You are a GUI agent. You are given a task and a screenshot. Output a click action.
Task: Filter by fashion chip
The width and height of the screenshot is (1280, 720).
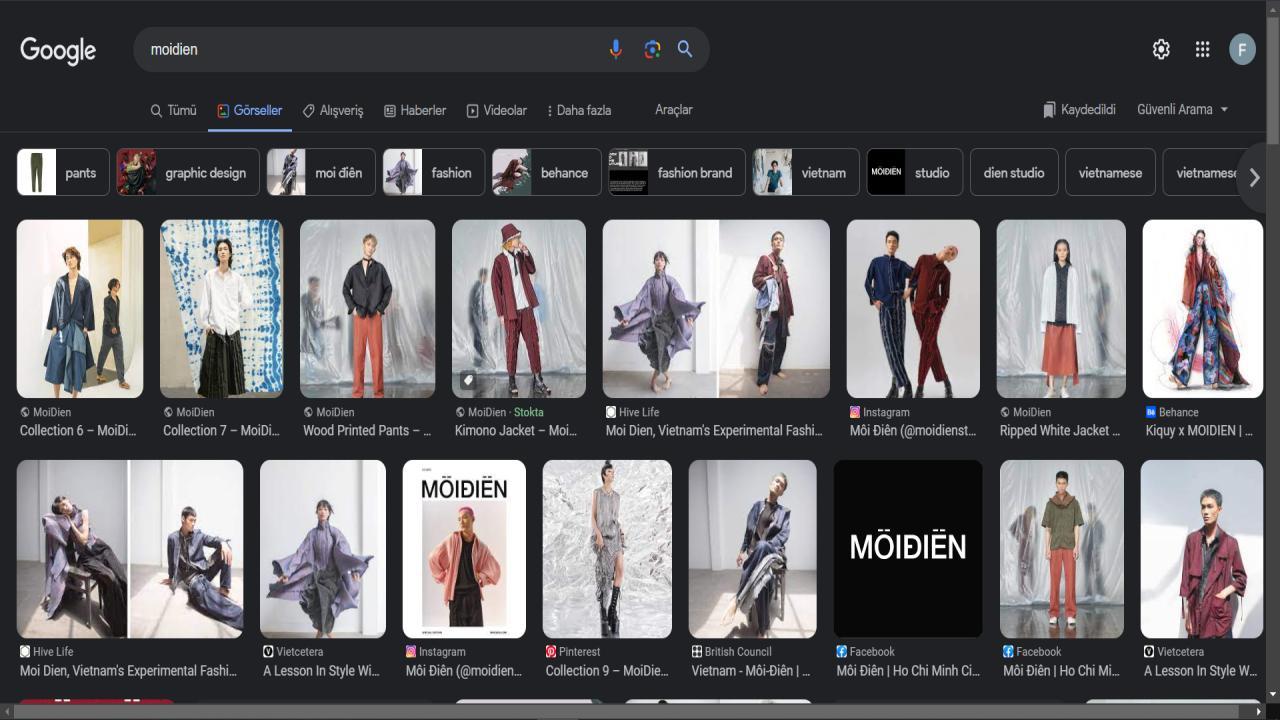[434, 172]
